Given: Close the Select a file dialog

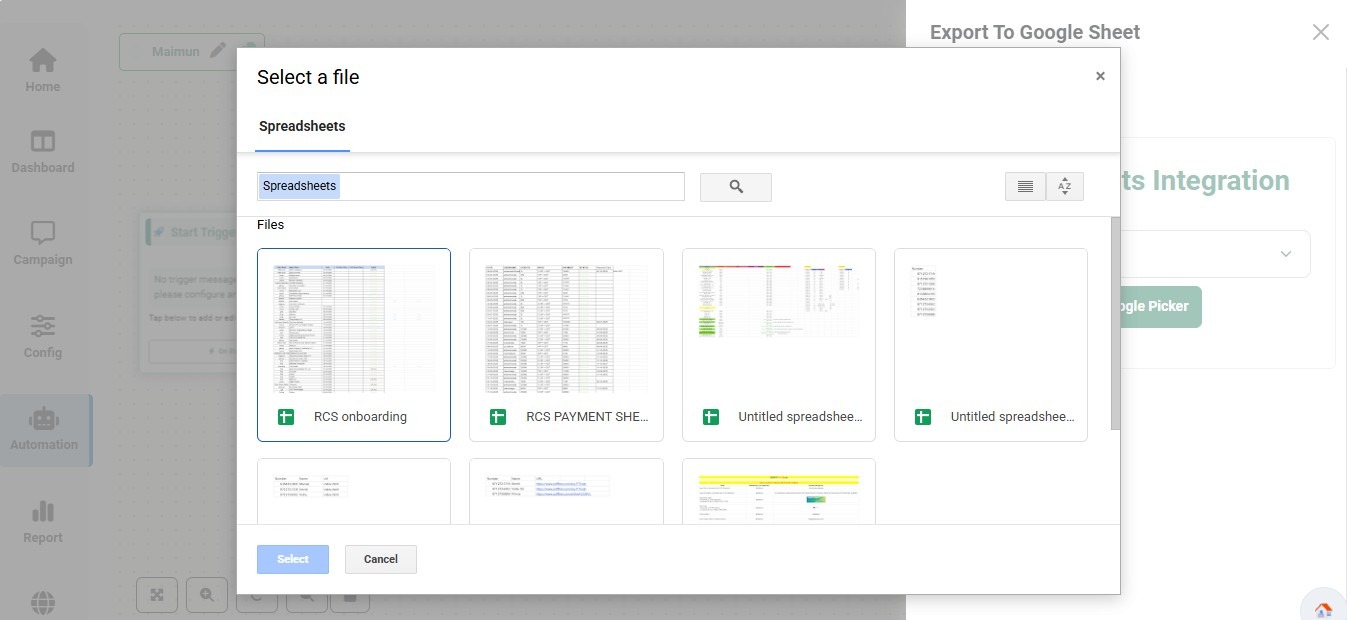Looking at the screenshot, I should click(x=1100, y=76).
